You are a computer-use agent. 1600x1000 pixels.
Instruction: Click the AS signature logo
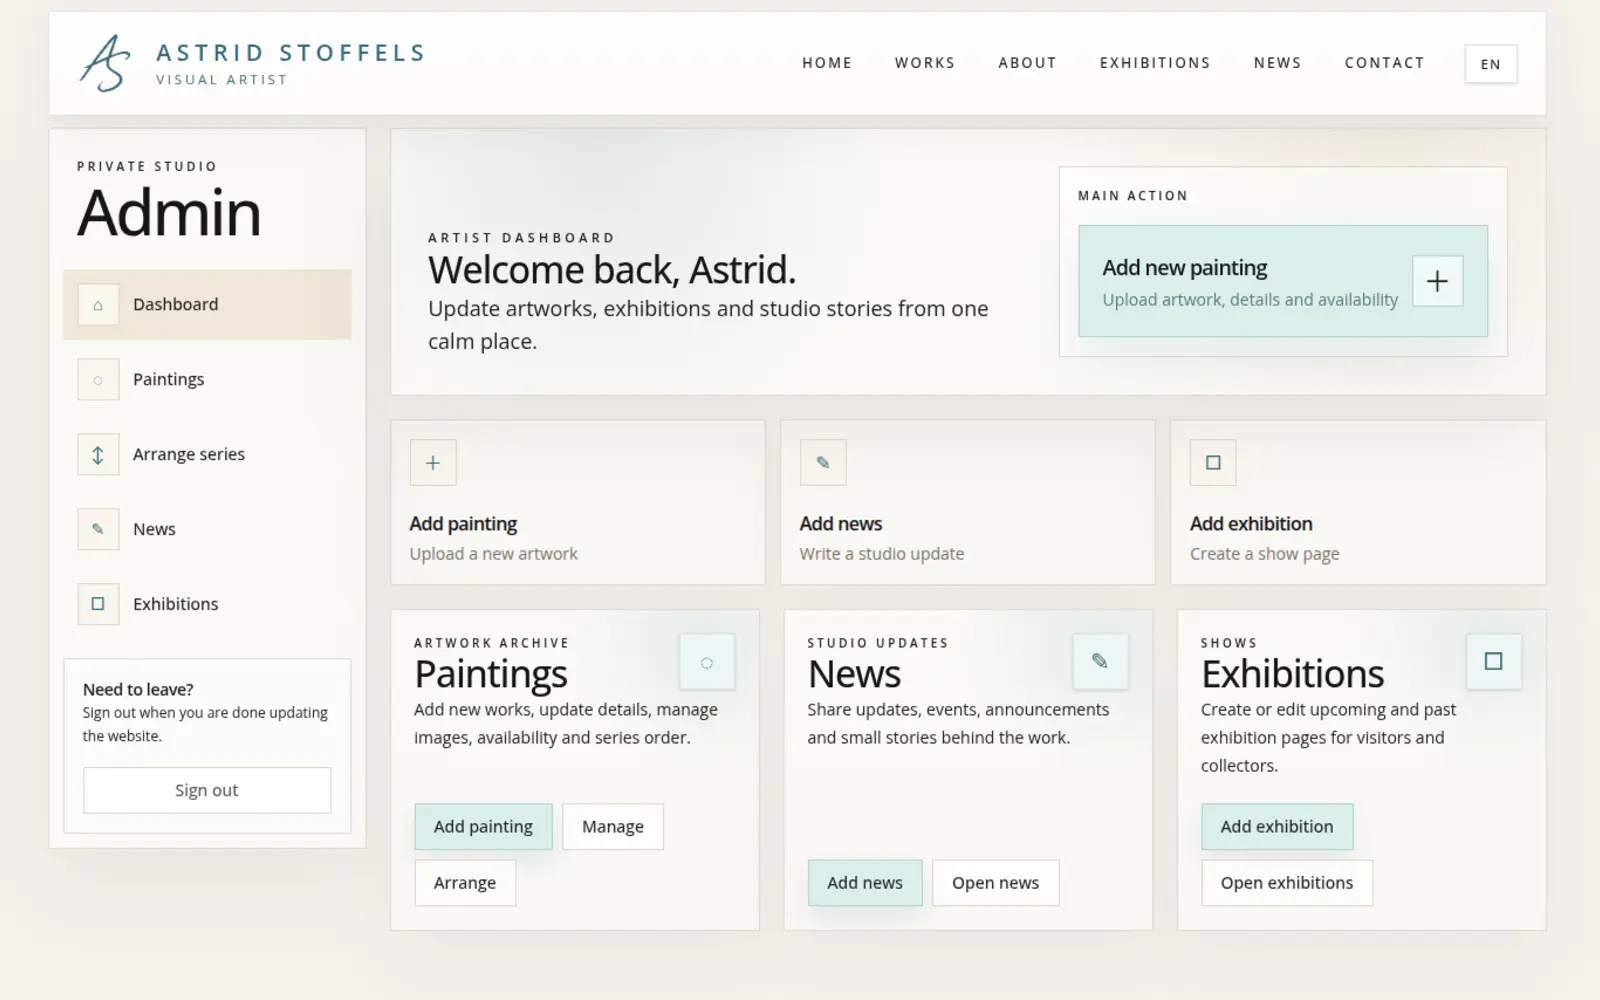[x=105, y=63]
